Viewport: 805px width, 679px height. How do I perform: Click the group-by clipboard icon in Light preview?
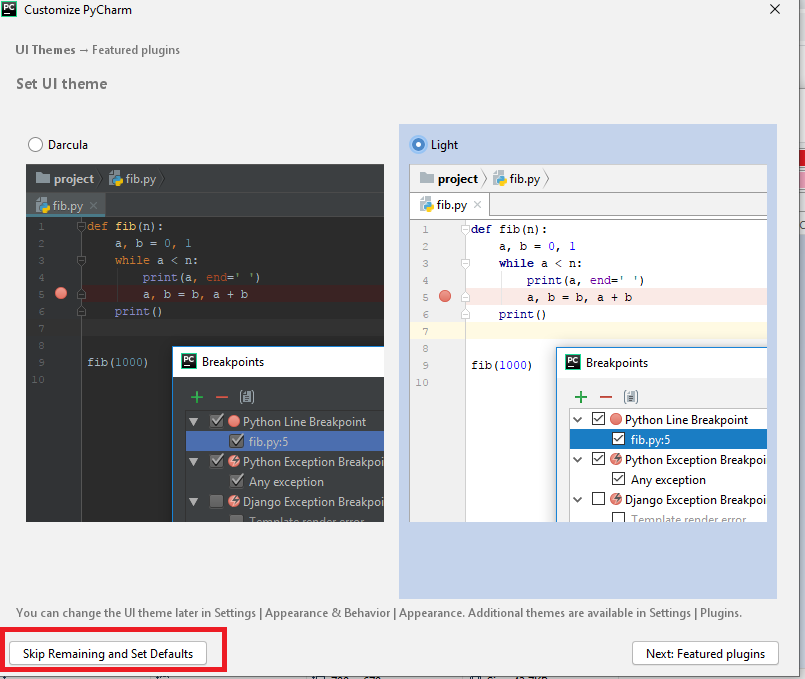[x=631, y=397]
